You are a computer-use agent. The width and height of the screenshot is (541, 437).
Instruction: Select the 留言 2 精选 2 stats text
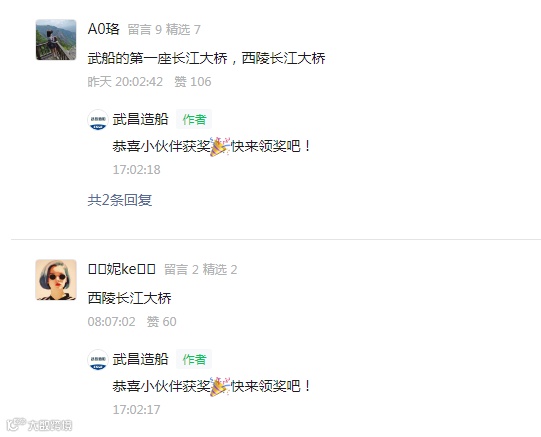[200, 270]
